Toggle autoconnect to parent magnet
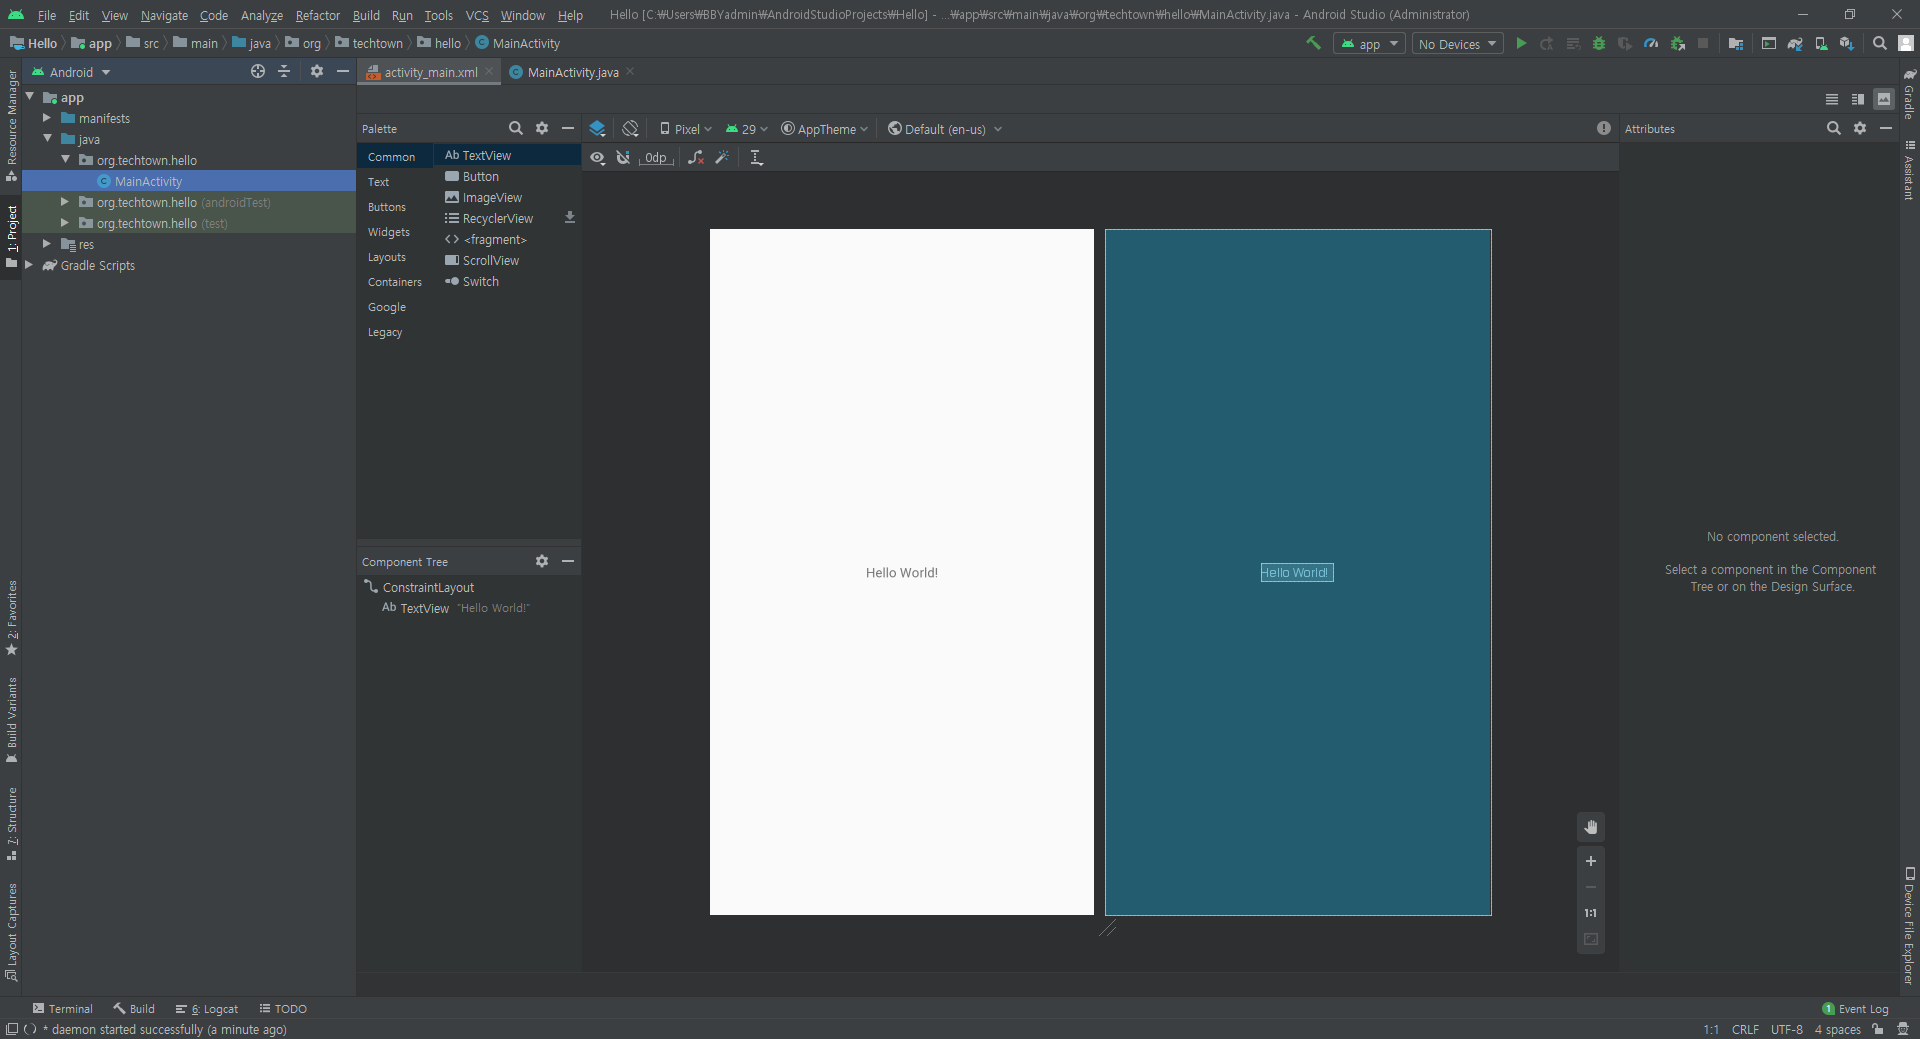 (623, 157)
